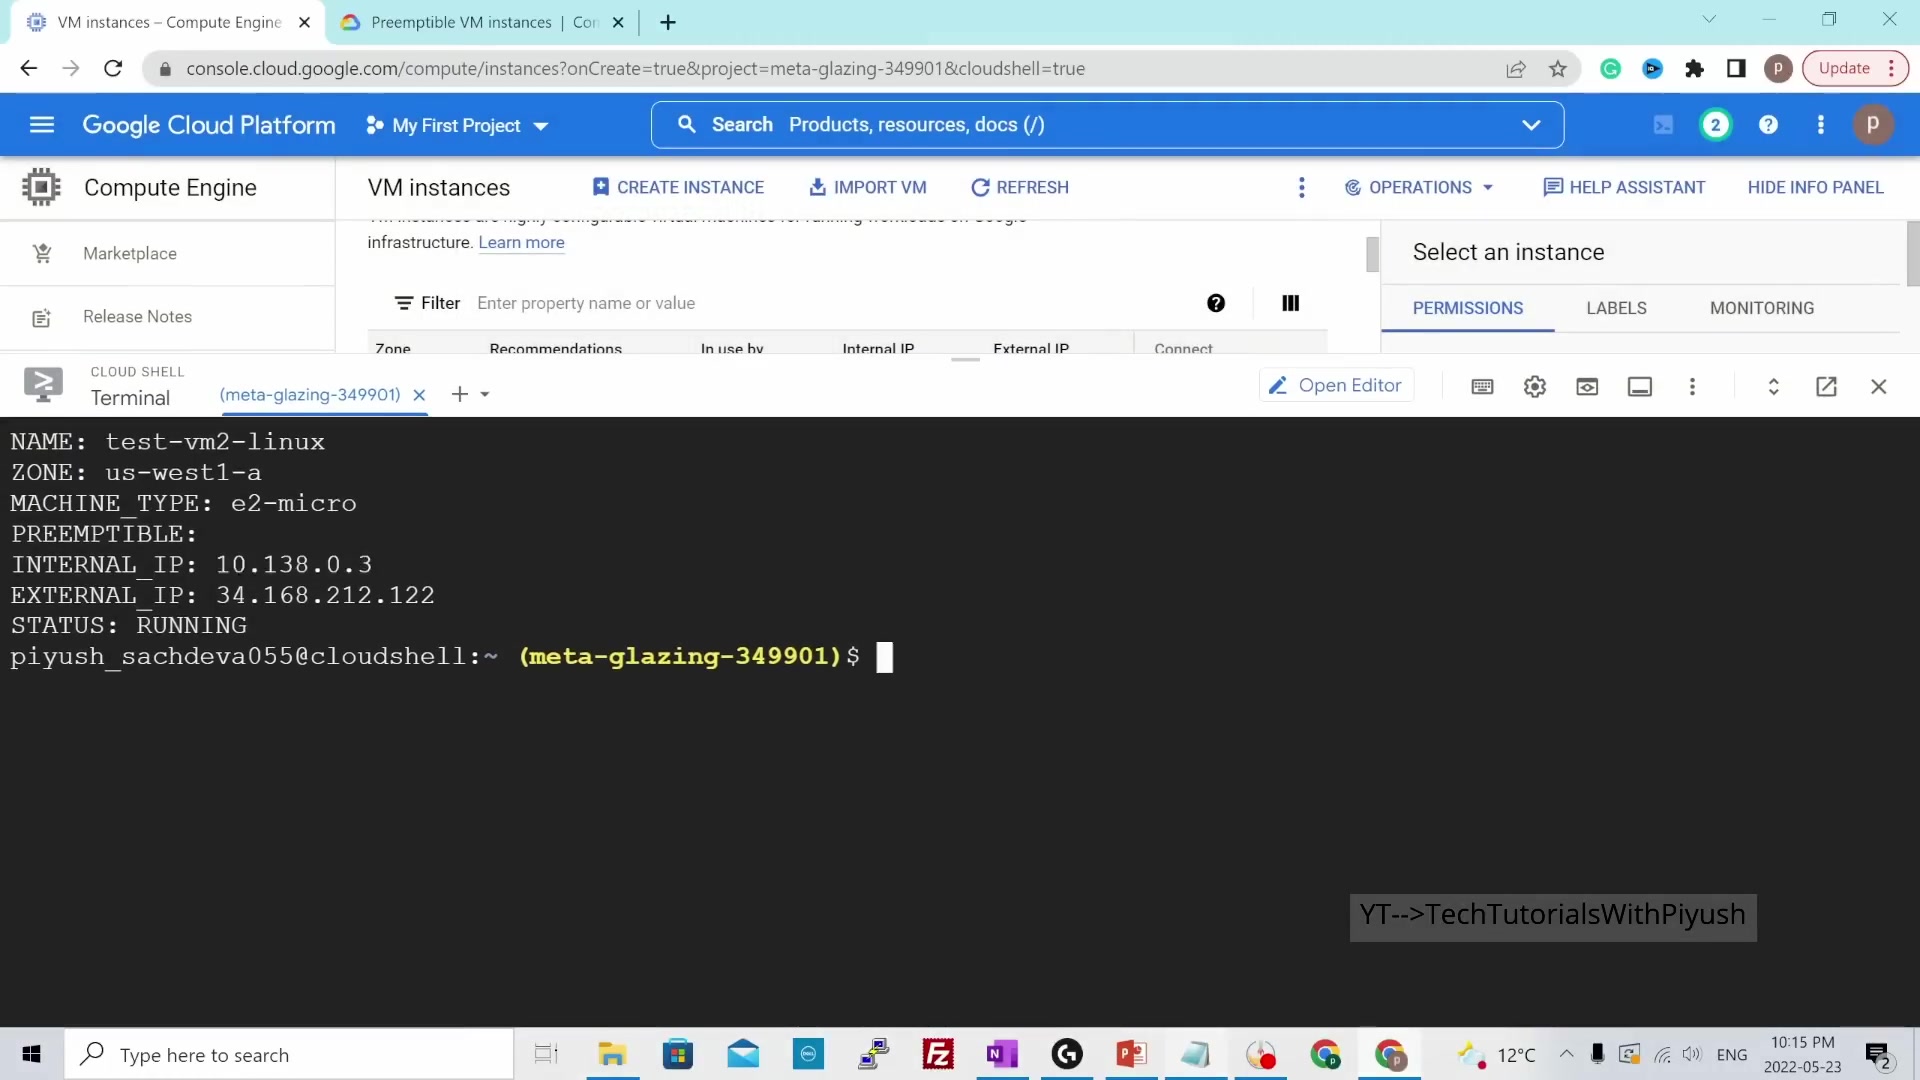Open filter help question mark icon
This screenshot has width=1920, height=1080.
coord(1216,303)
